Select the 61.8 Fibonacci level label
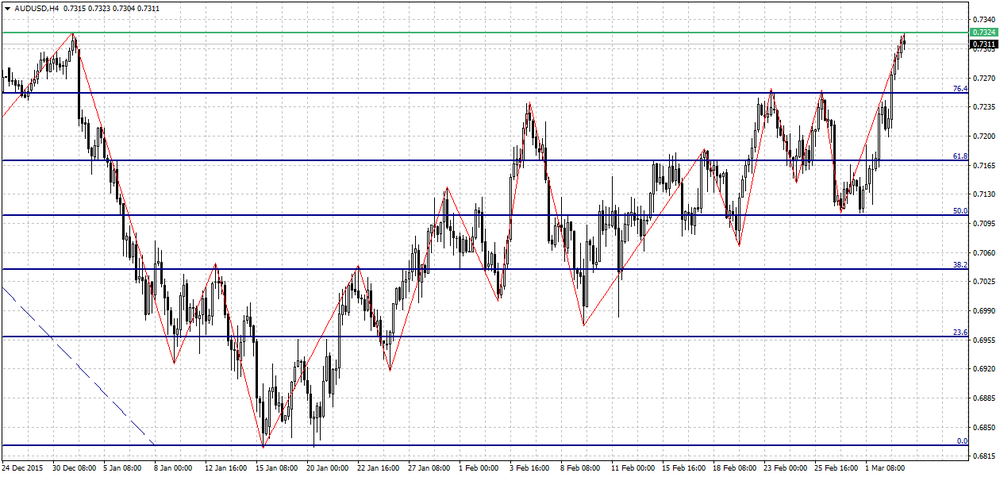The width and height of the screenshot is (1000, 477). 960,156
